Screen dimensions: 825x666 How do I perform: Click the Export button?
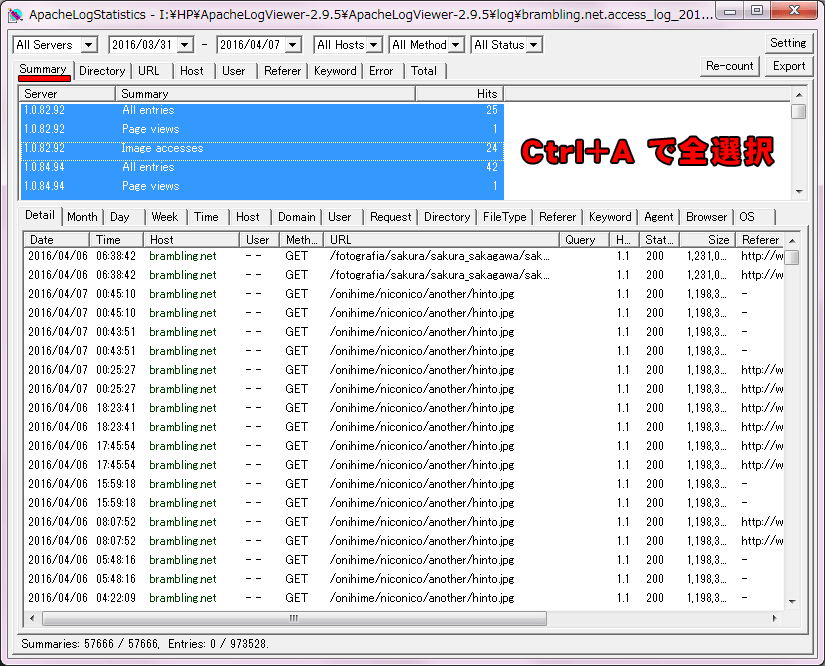click(x=788, y=66)
